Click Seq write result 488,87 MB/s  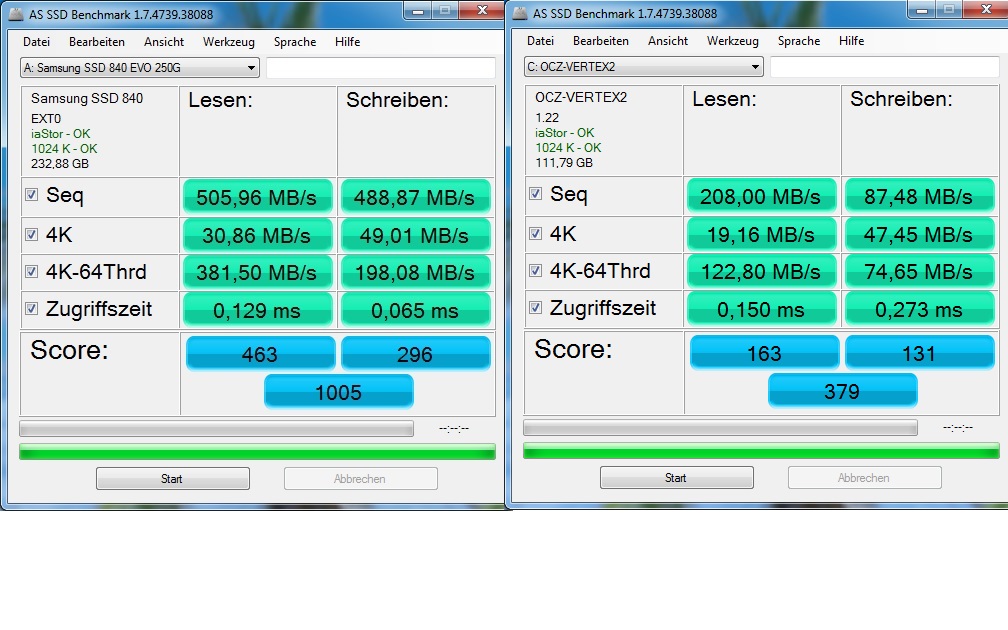pos(415,197)
